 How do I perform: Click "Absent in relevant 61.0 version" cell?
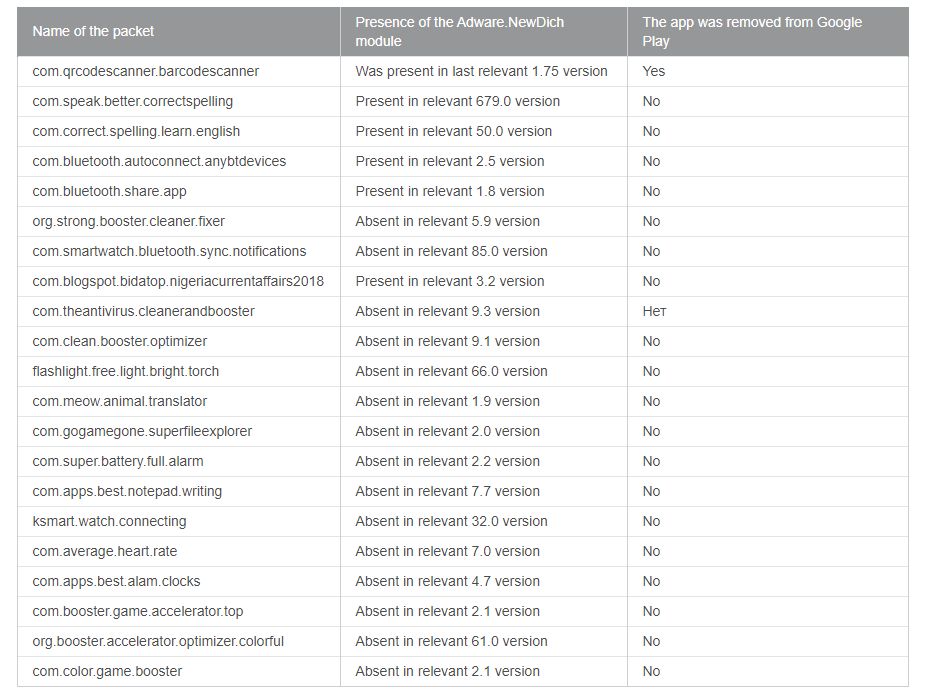tap(451, 641)
